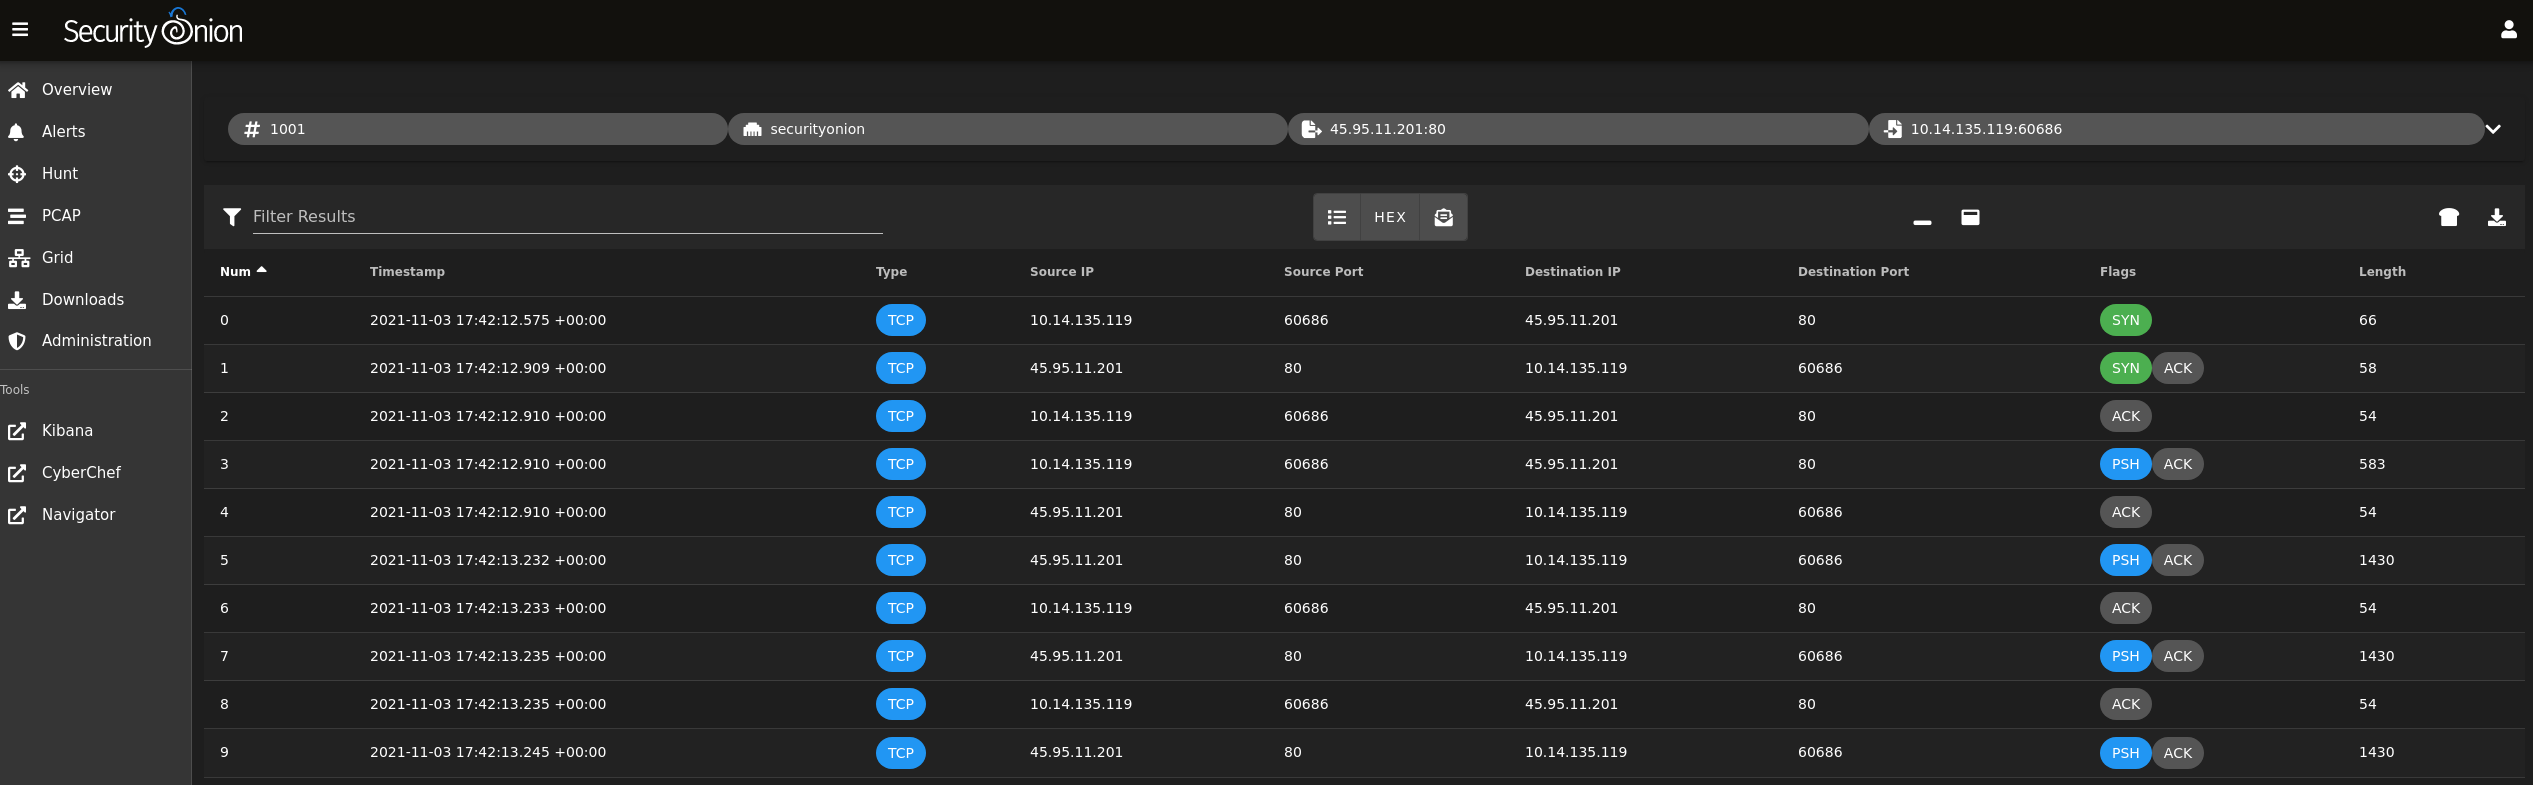
Task: Click the Overview home icon
Action: (x=17, y=90)
